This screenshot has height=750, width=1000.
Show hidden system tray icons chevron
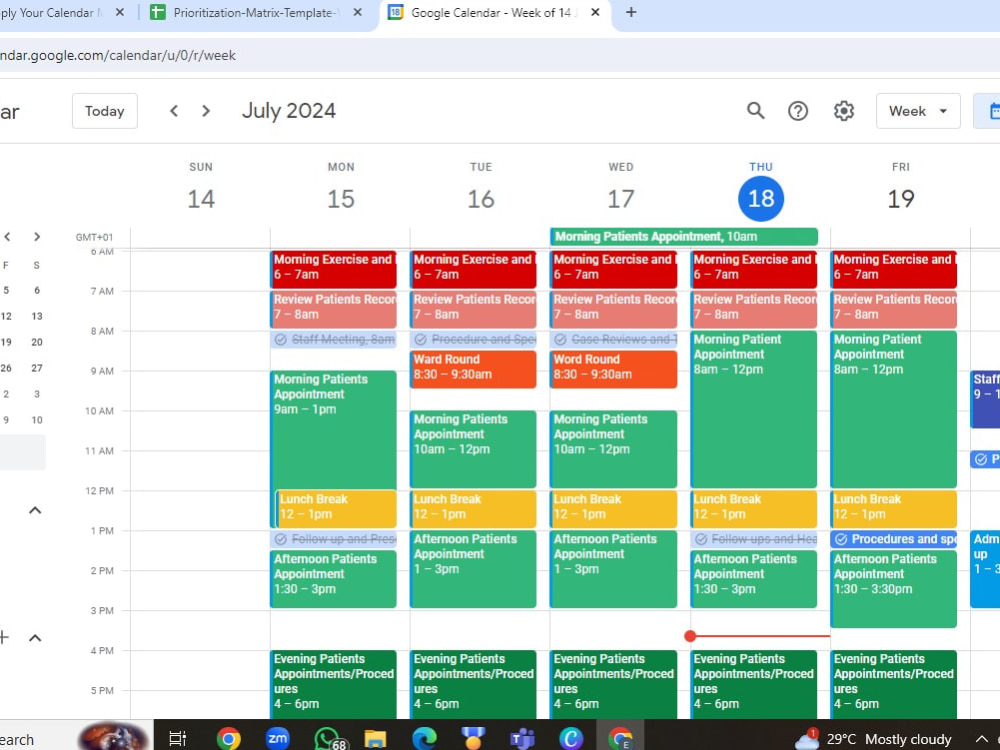pos(982,739)
